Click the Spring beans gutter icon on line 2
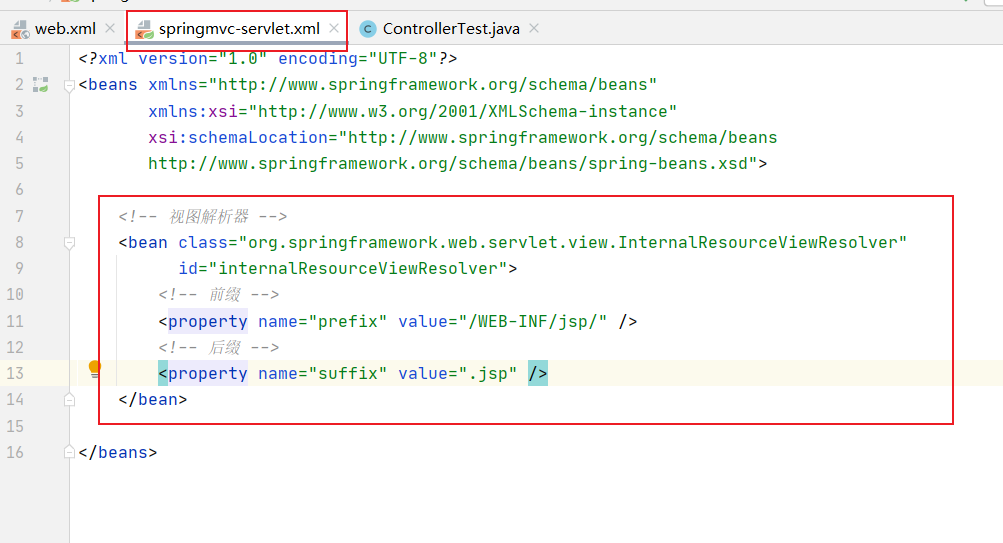Screen dimensions: 1003x543 pyautogui.click(x=40, y=85)
